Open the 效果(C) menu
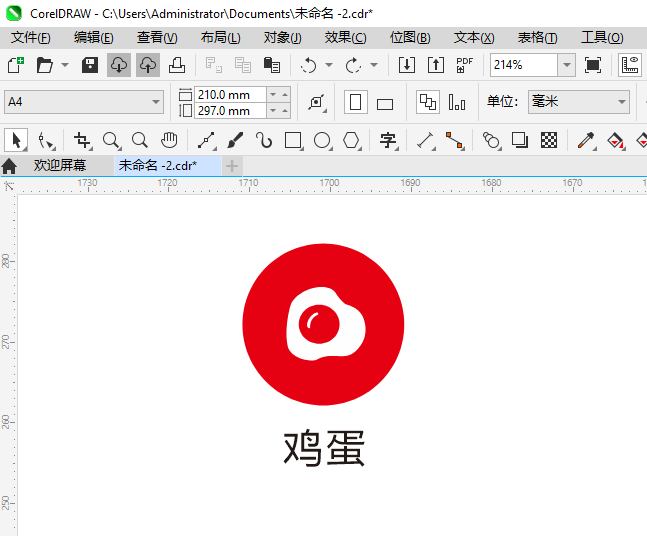 pyautogui.click(x=345, y=38)
